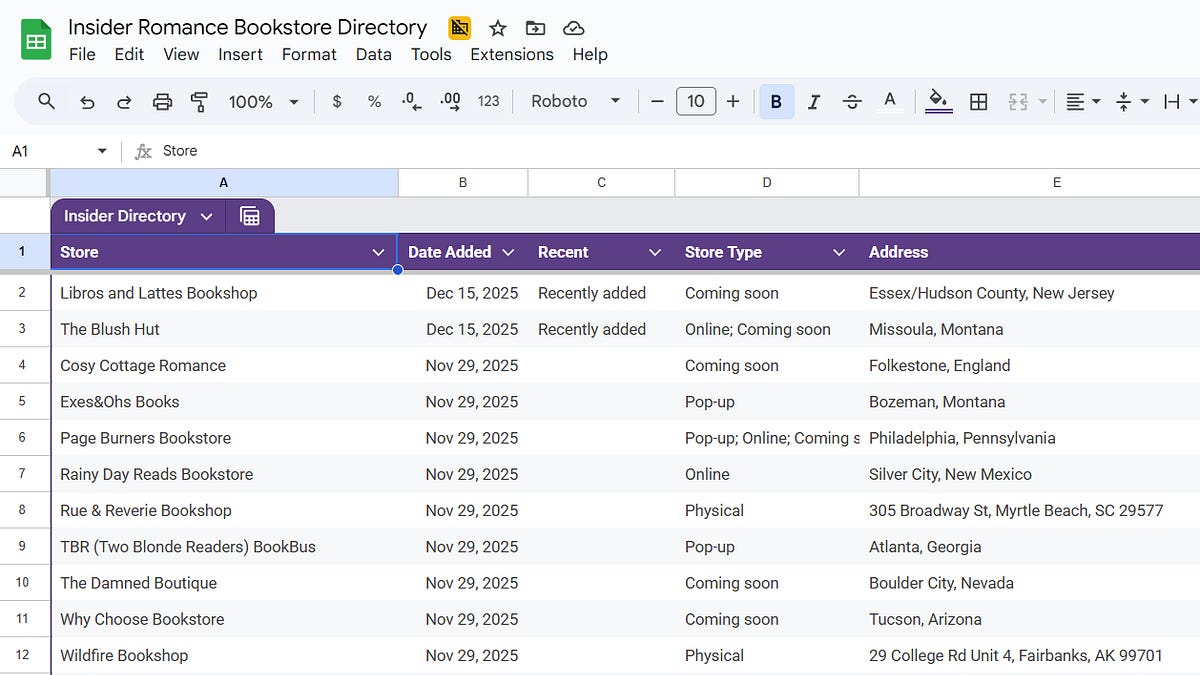Open the Tools menu
This screenshot has height=675, width=1200.
431,54
